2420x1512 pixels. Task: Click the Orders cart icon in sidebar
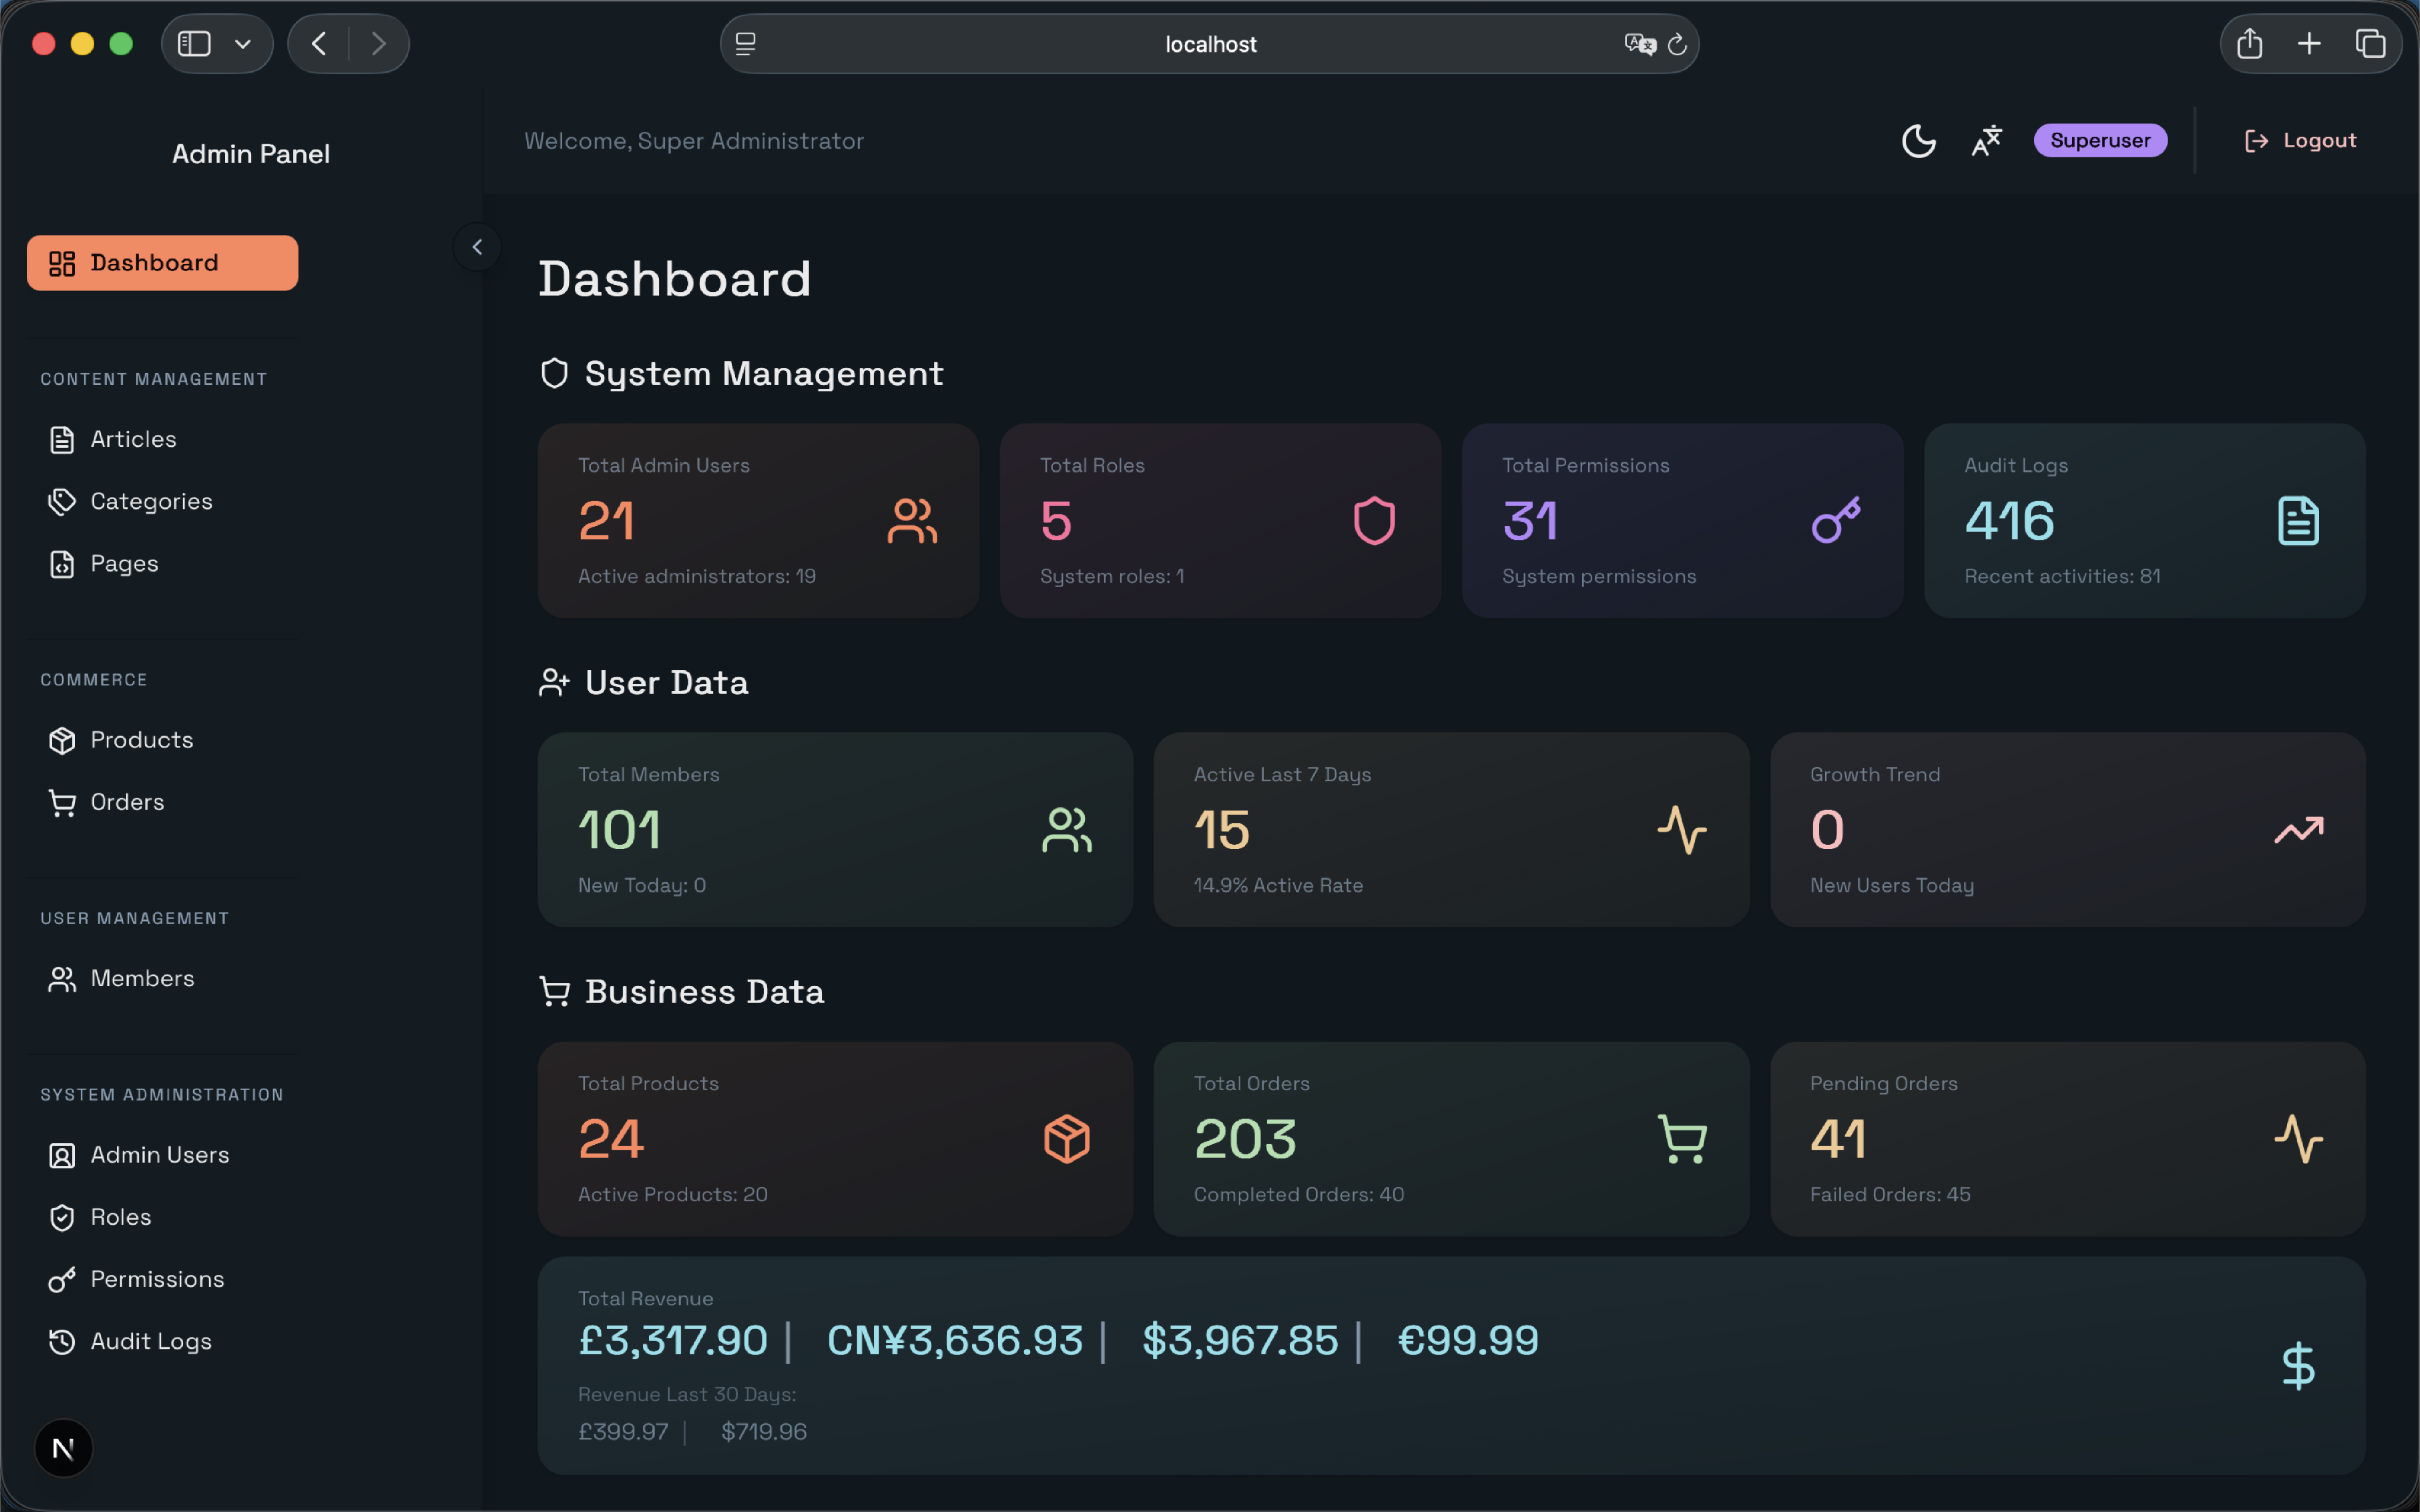62,803
